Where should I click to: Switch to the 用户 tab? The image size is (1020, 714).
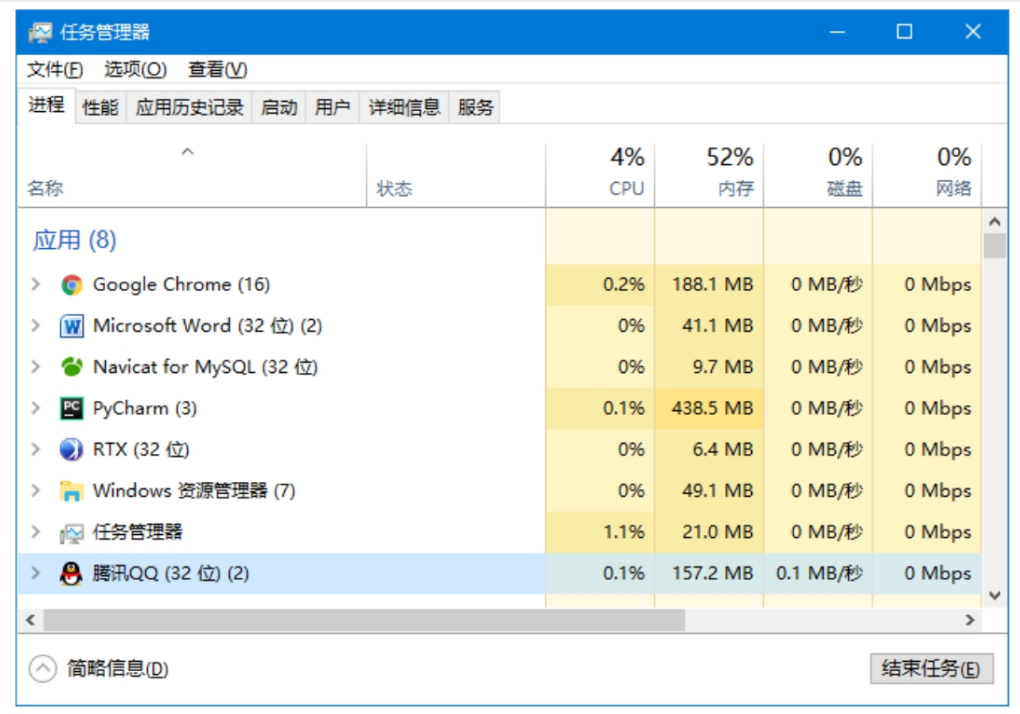[x=332, y=107]
